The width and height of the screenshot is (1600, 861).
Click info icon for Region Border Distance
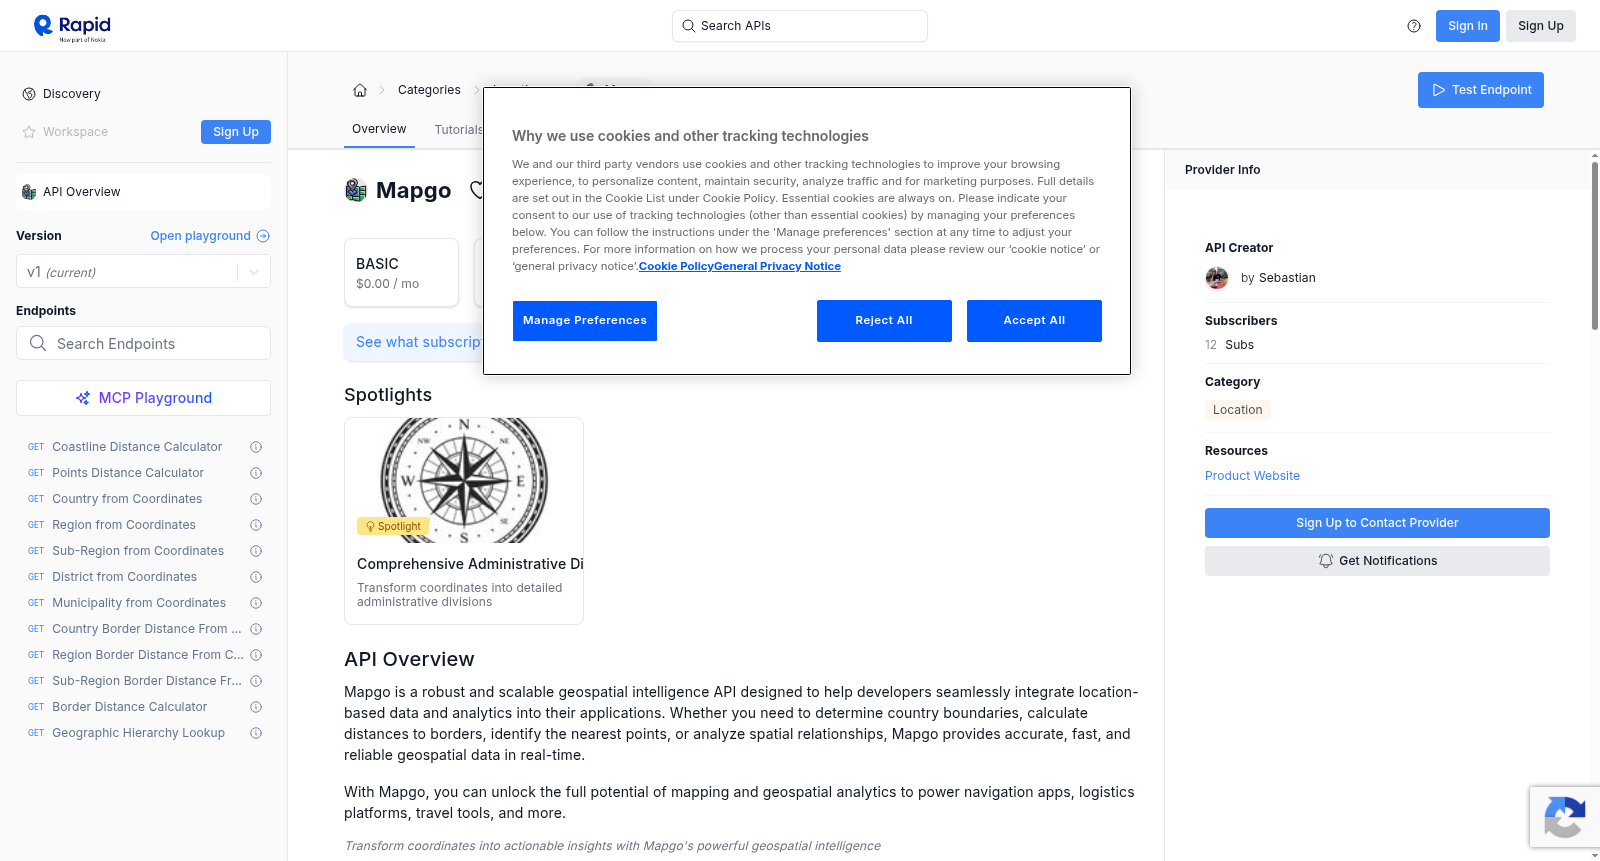256,655
